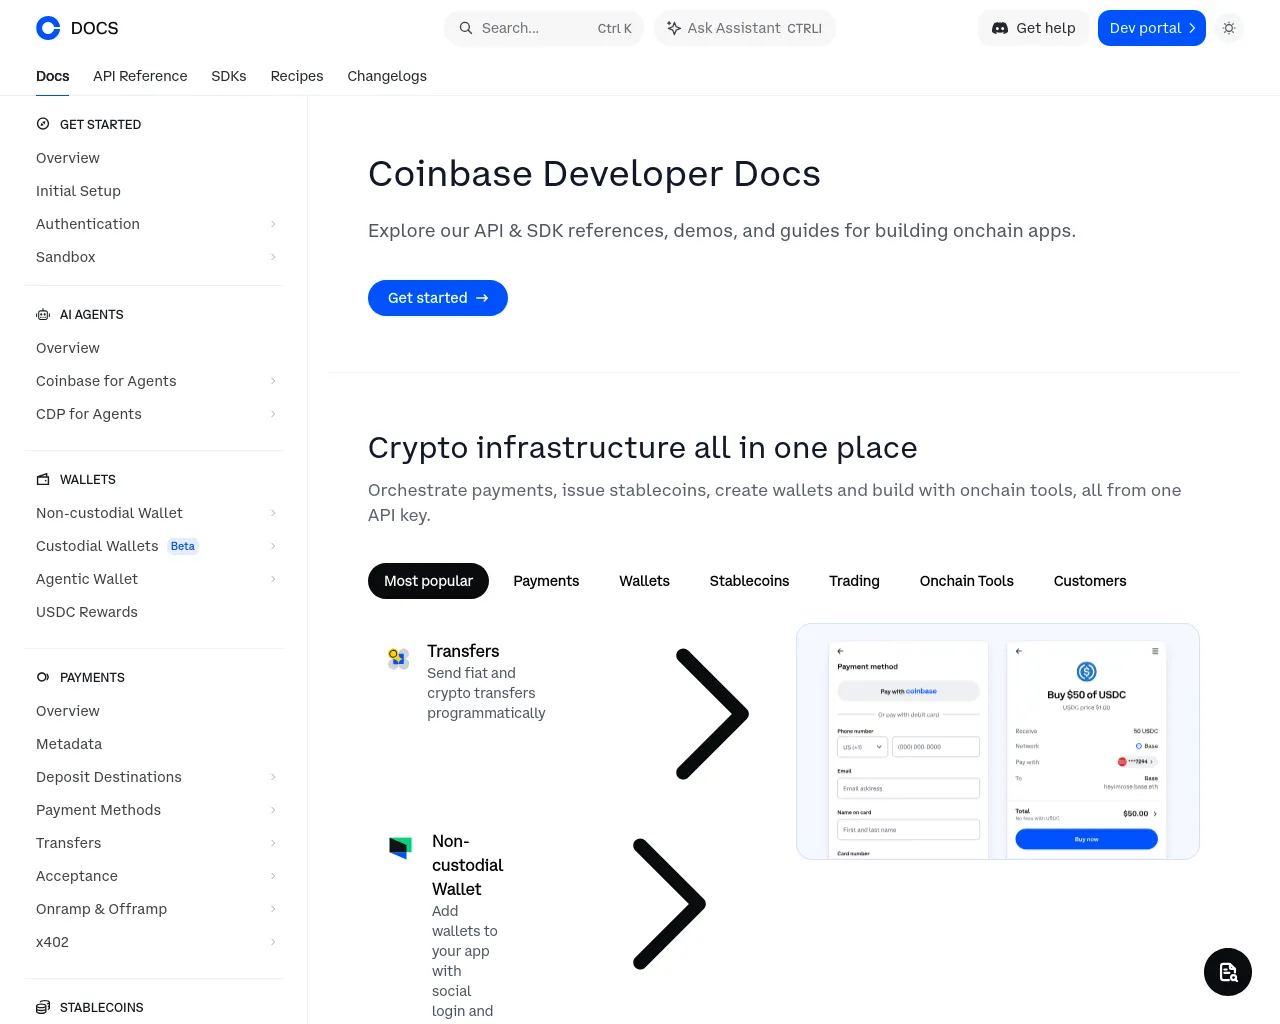Click the AI Agents robot icon
Viewport: 1280px width, 1024px height.
43,314
